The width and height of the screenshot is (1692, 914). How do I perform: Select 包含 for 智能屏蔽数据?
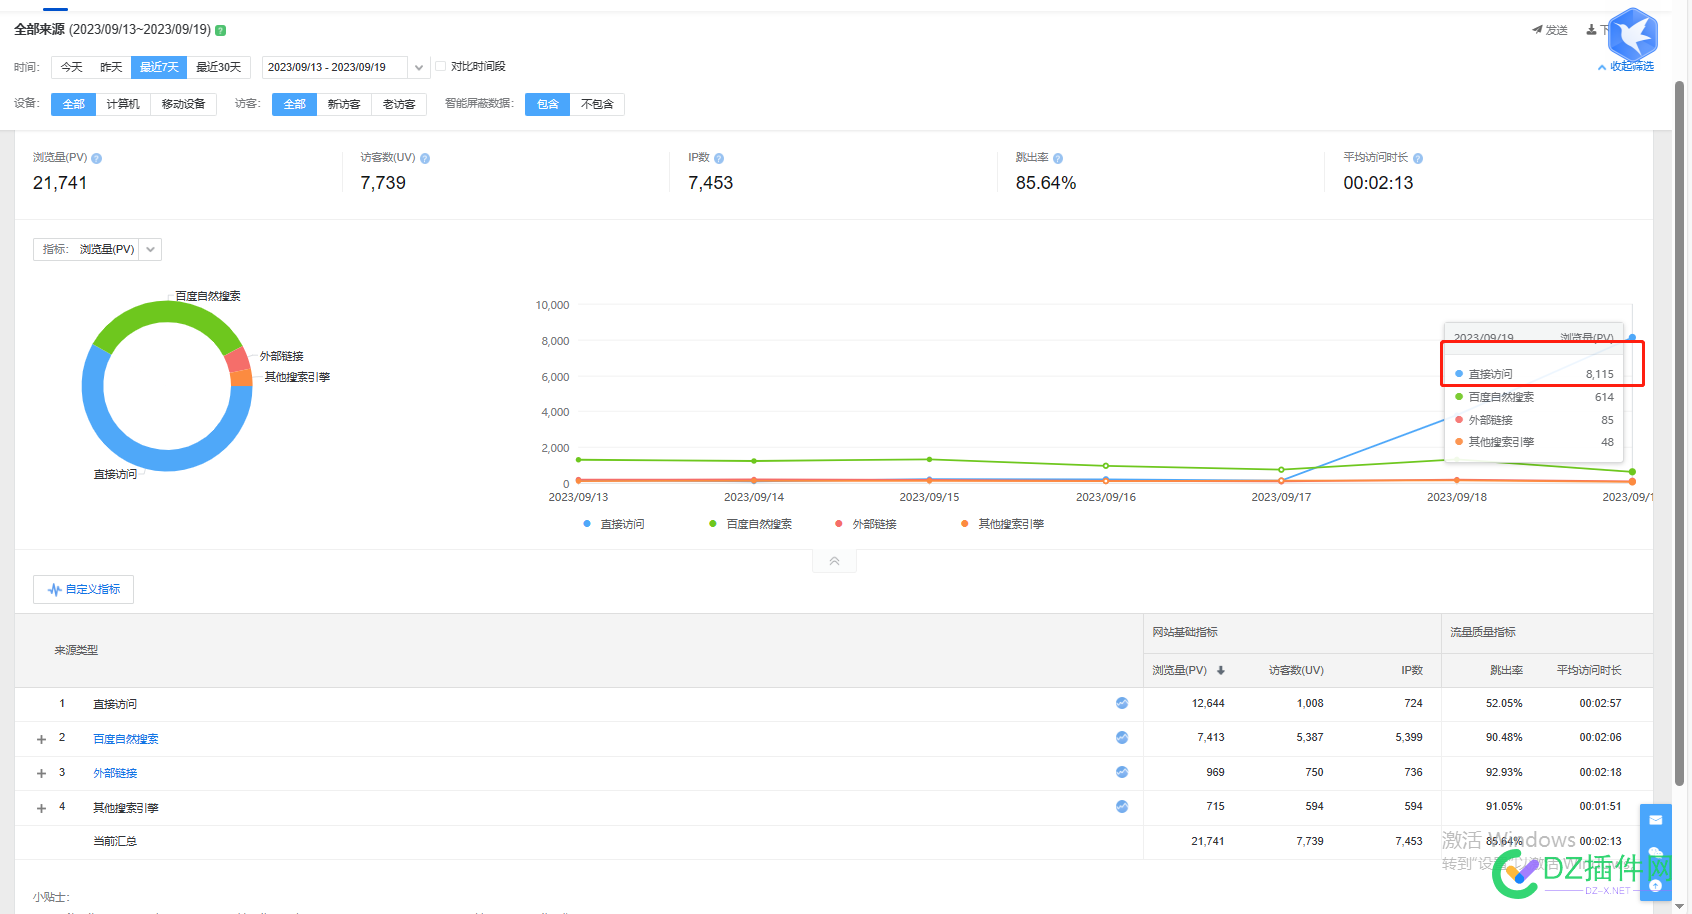point(548,104)
